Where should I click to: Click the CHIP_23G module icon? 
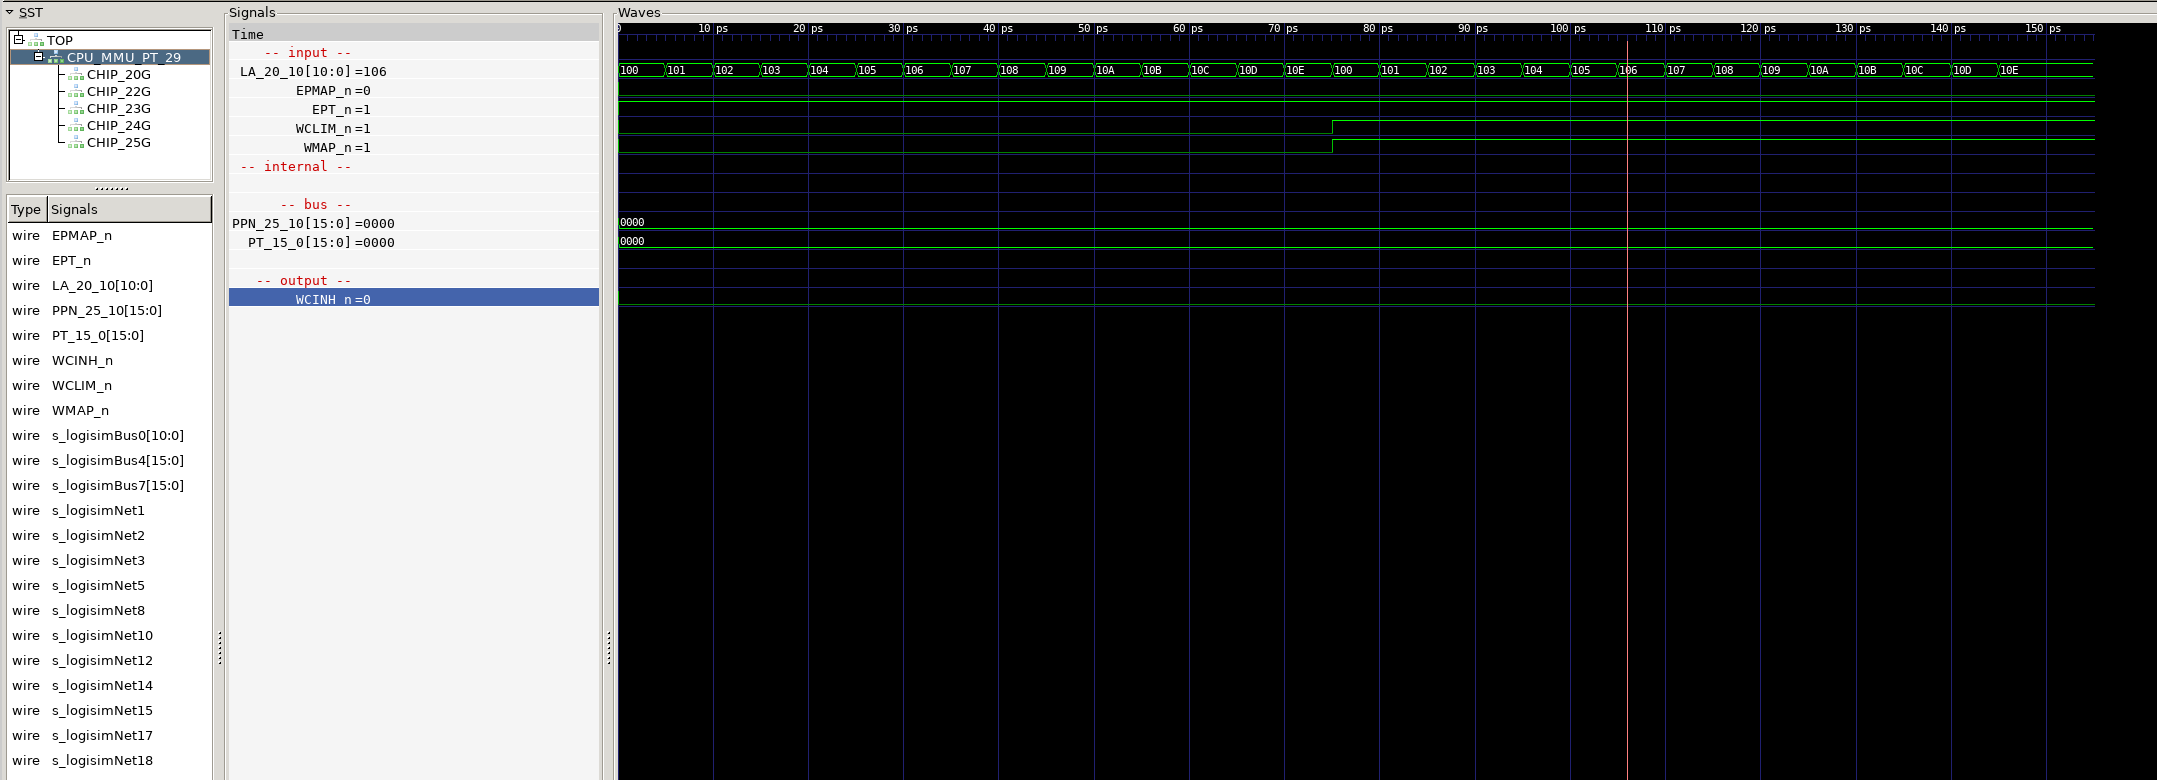(76, 109)
